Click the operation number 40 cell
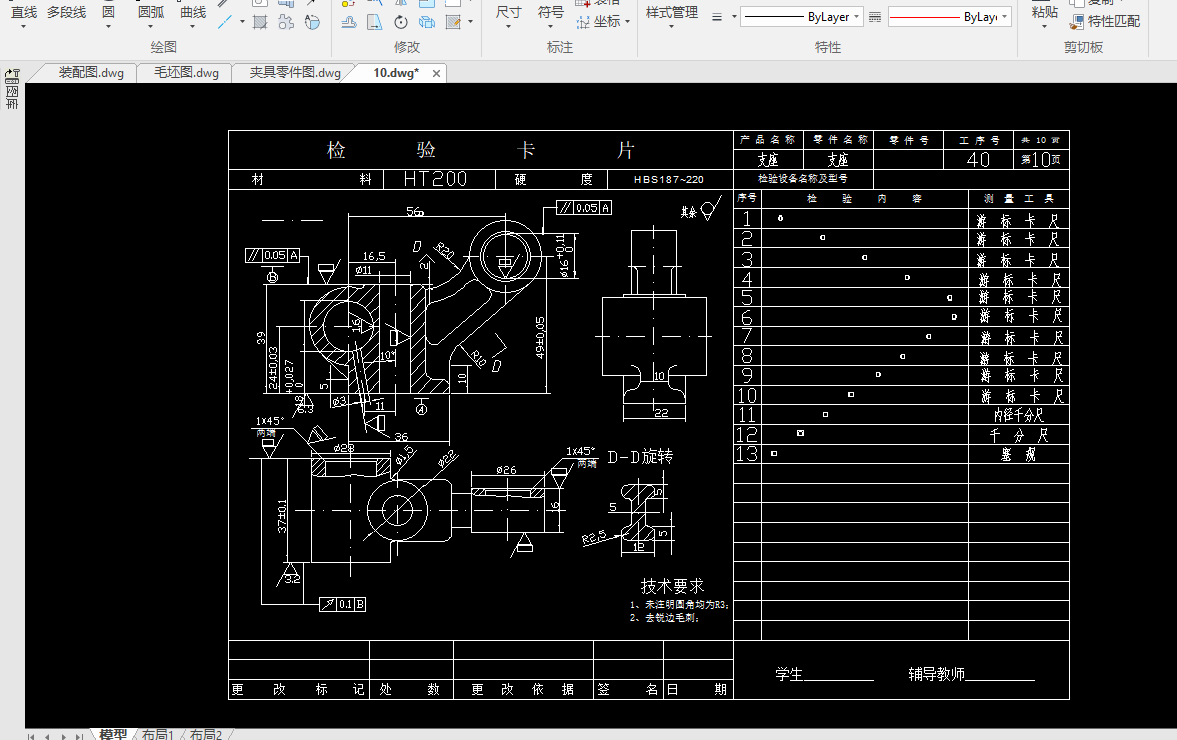 point(978,160)
